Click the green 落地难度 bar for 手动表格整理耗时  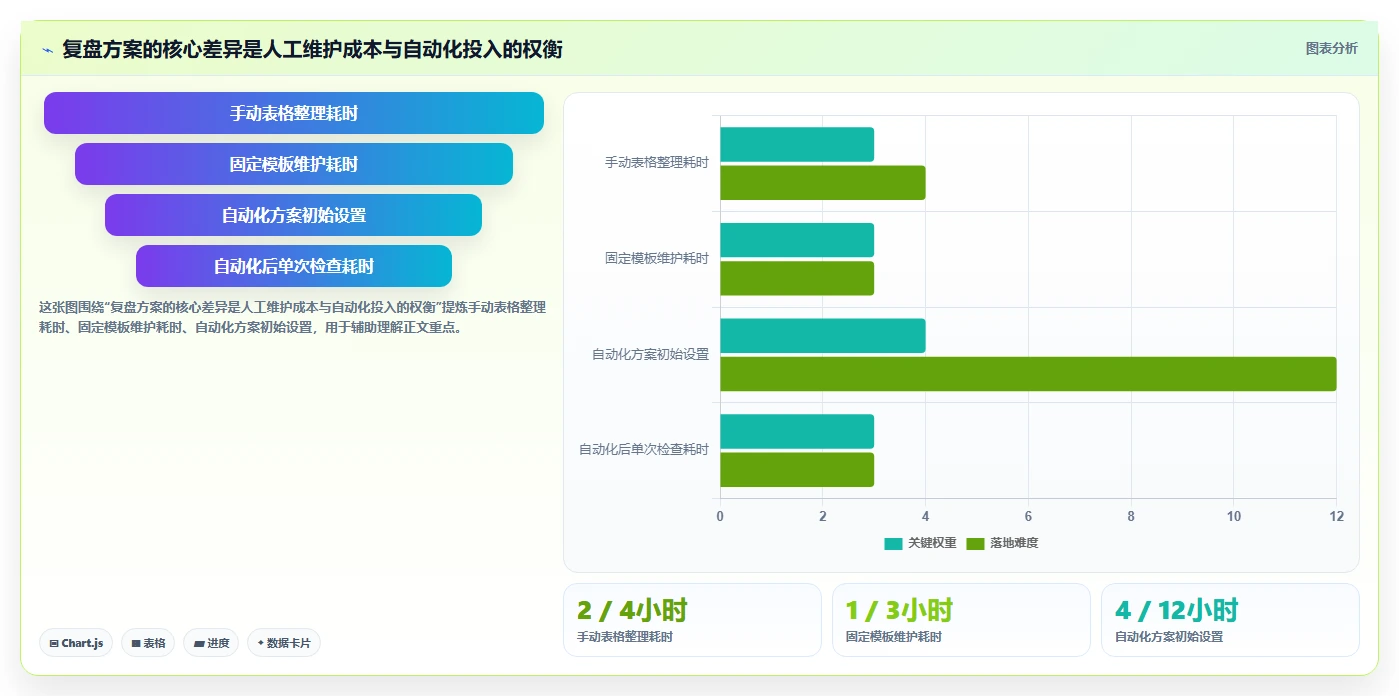(823, 182)
